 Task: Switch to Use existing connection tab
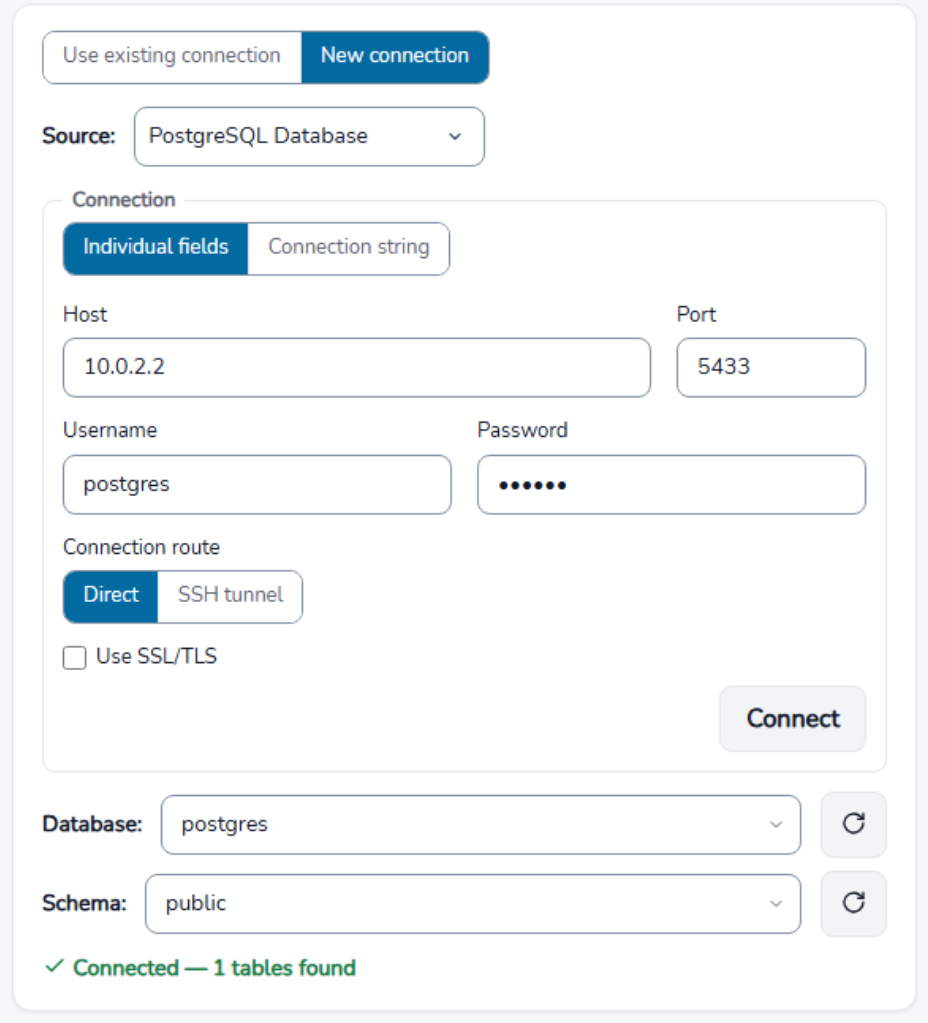172,57
